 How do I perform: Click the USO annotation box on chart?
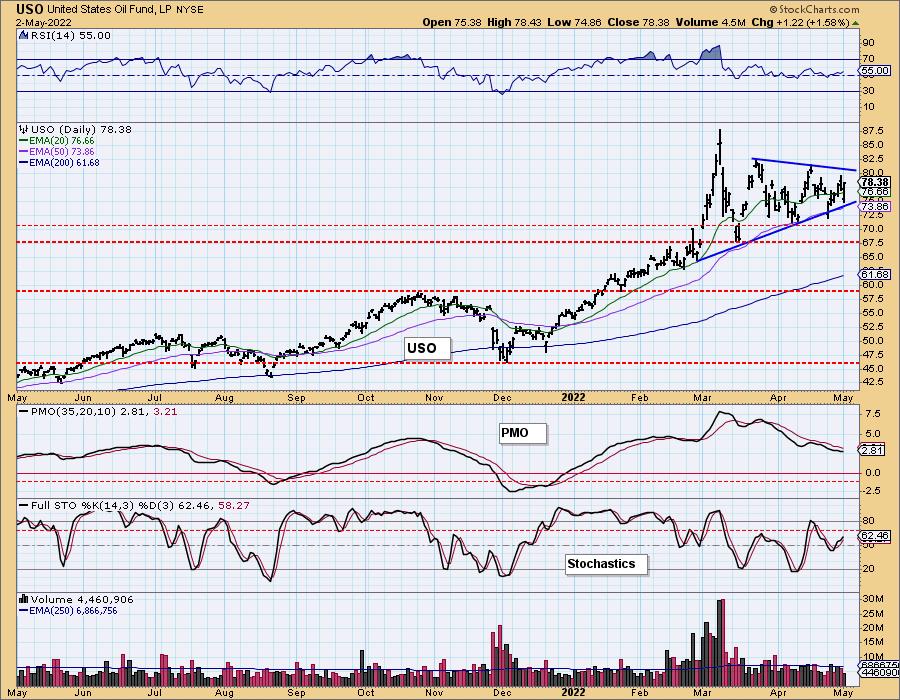click(426, 348)
